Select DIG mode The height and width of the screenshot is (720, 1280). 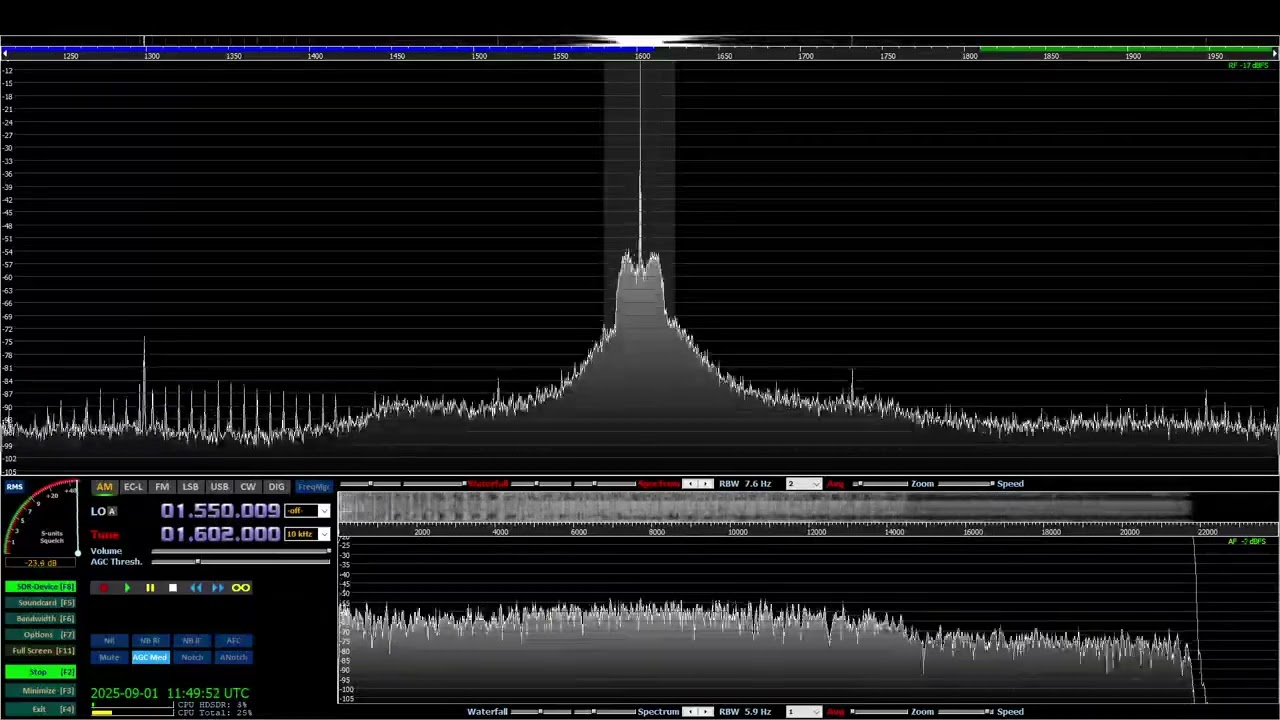276,487
